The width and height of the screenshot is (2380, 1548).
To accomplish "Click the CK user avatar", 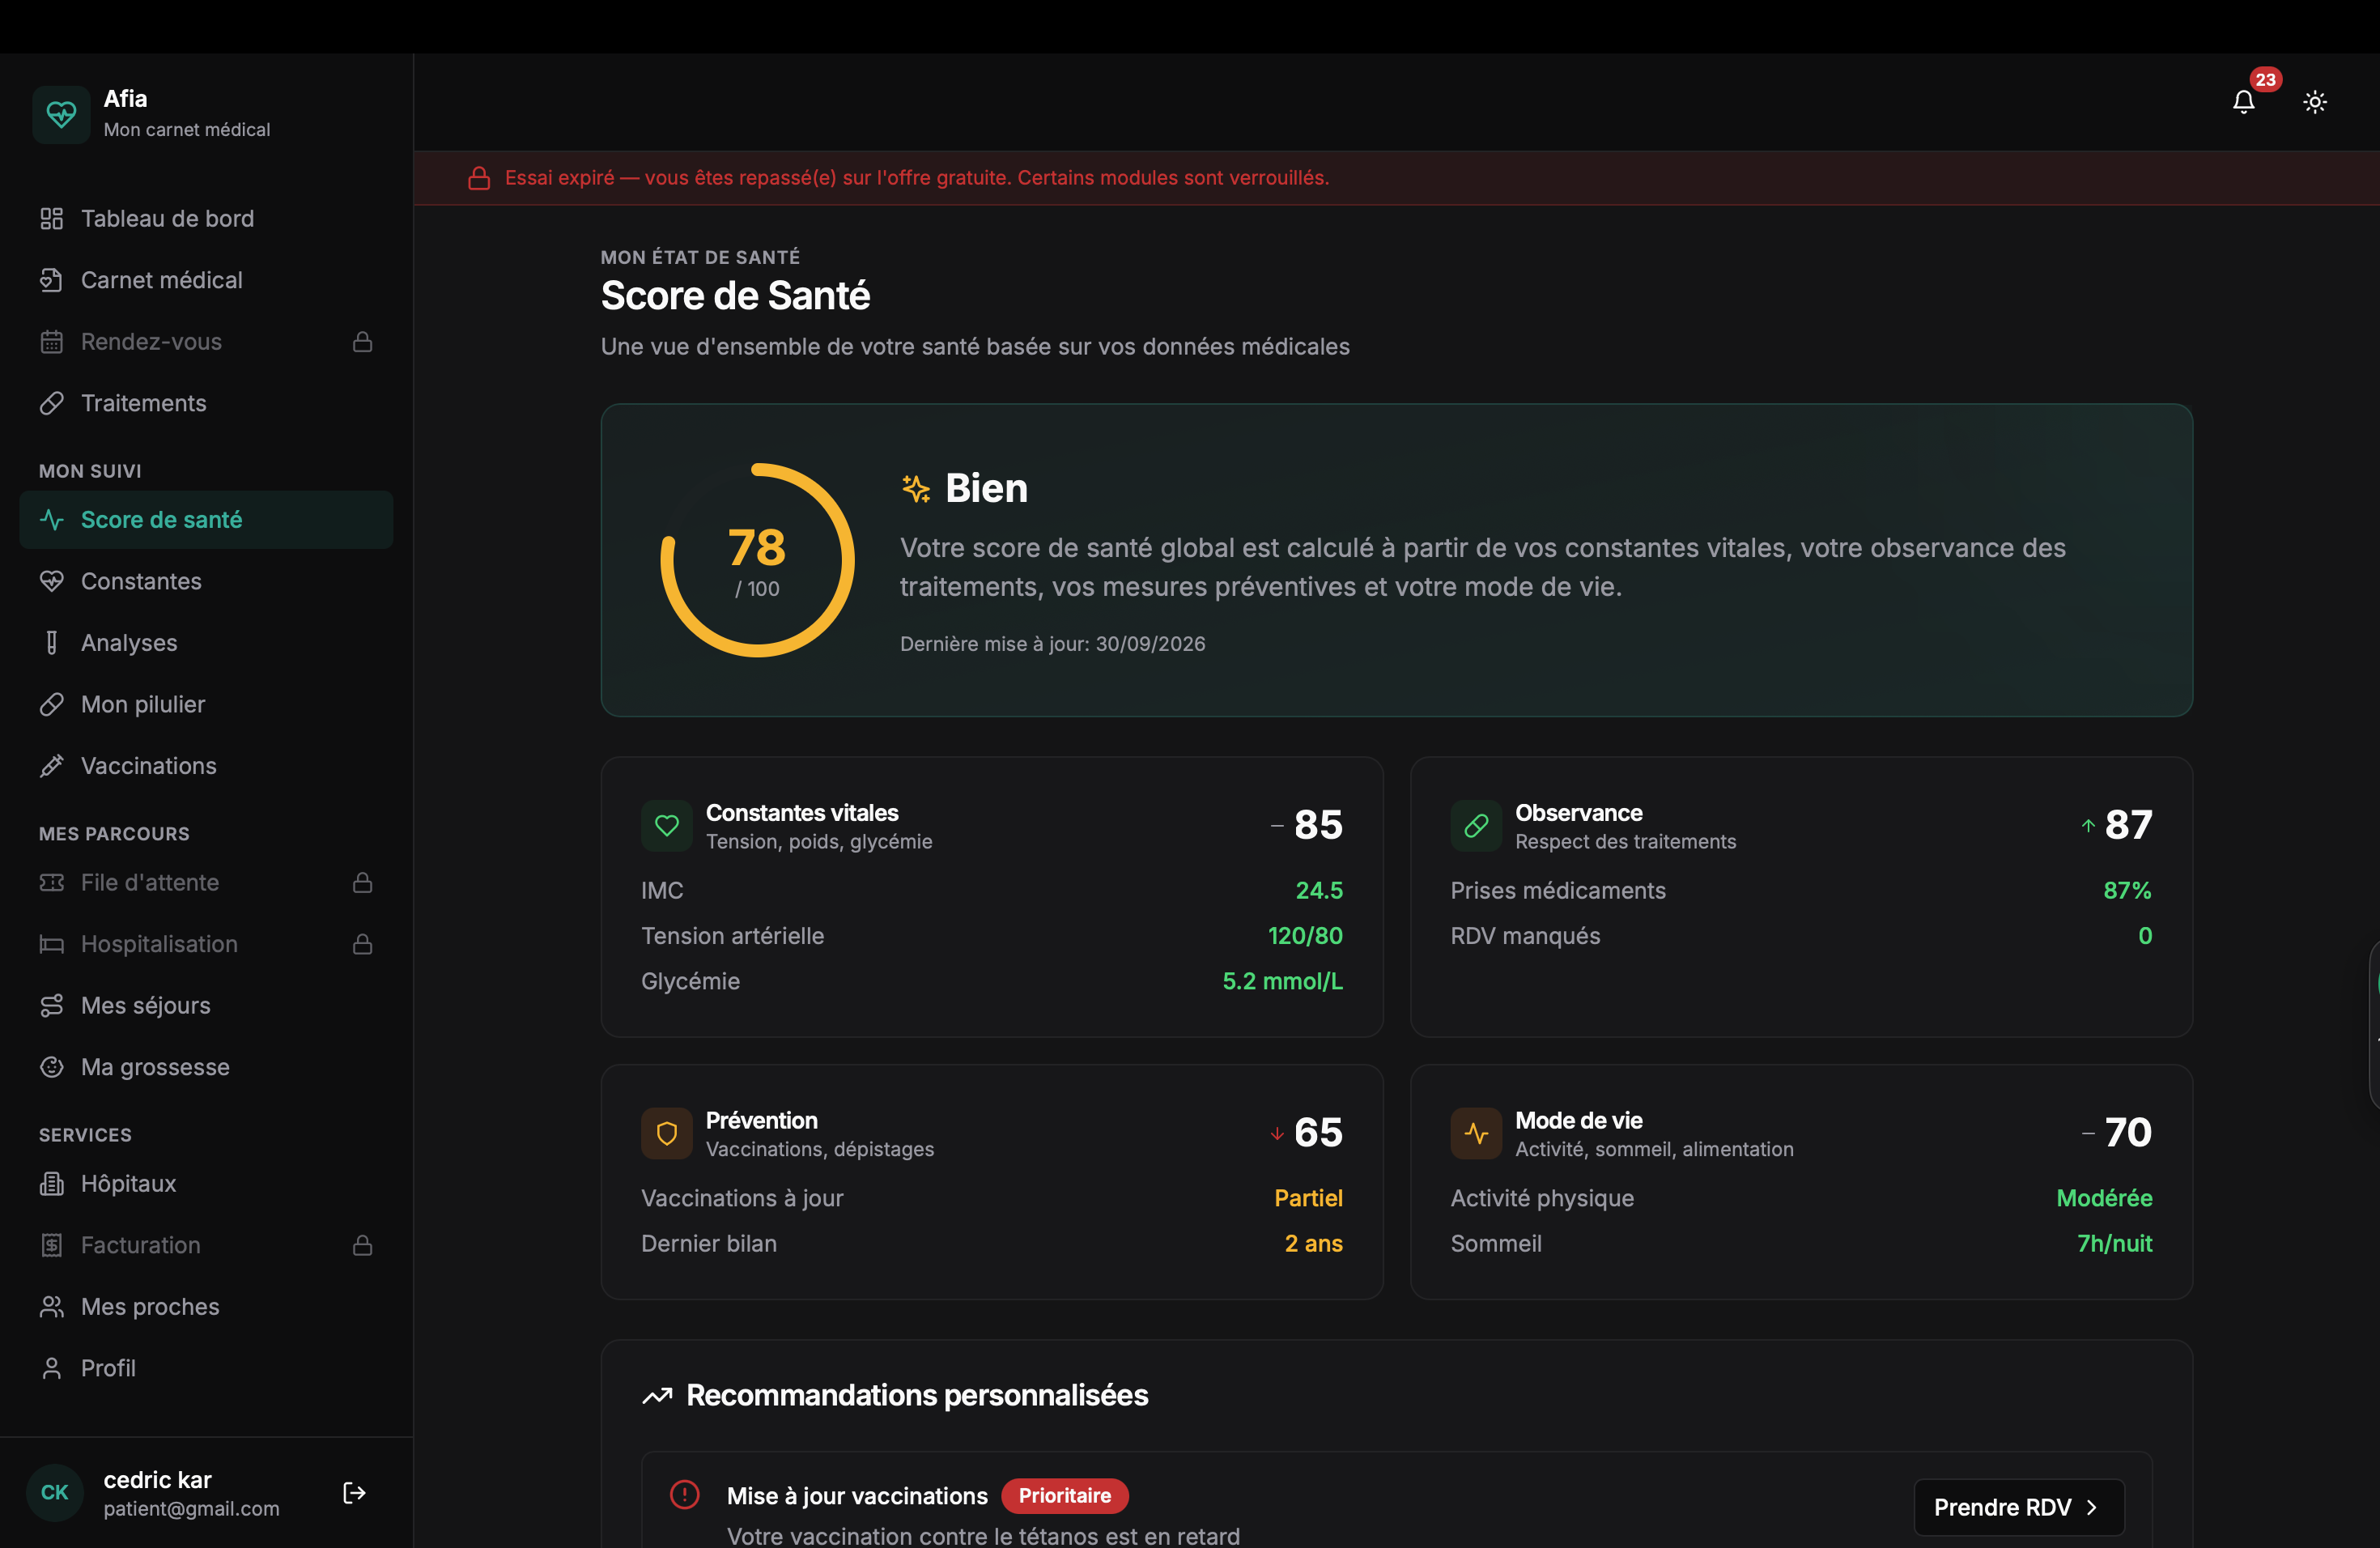I will coord(55,1493).
